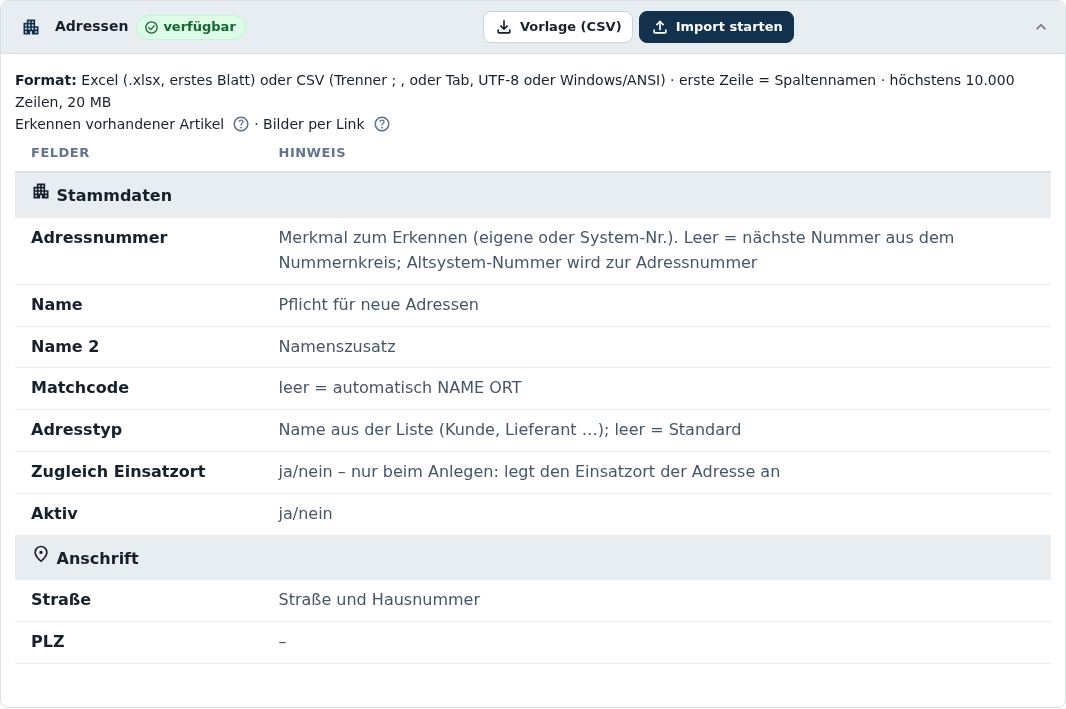1066x709 pixels.
Task: Open help icon next to Erkennen vorhandener Artikel
Action: [241, 124]
